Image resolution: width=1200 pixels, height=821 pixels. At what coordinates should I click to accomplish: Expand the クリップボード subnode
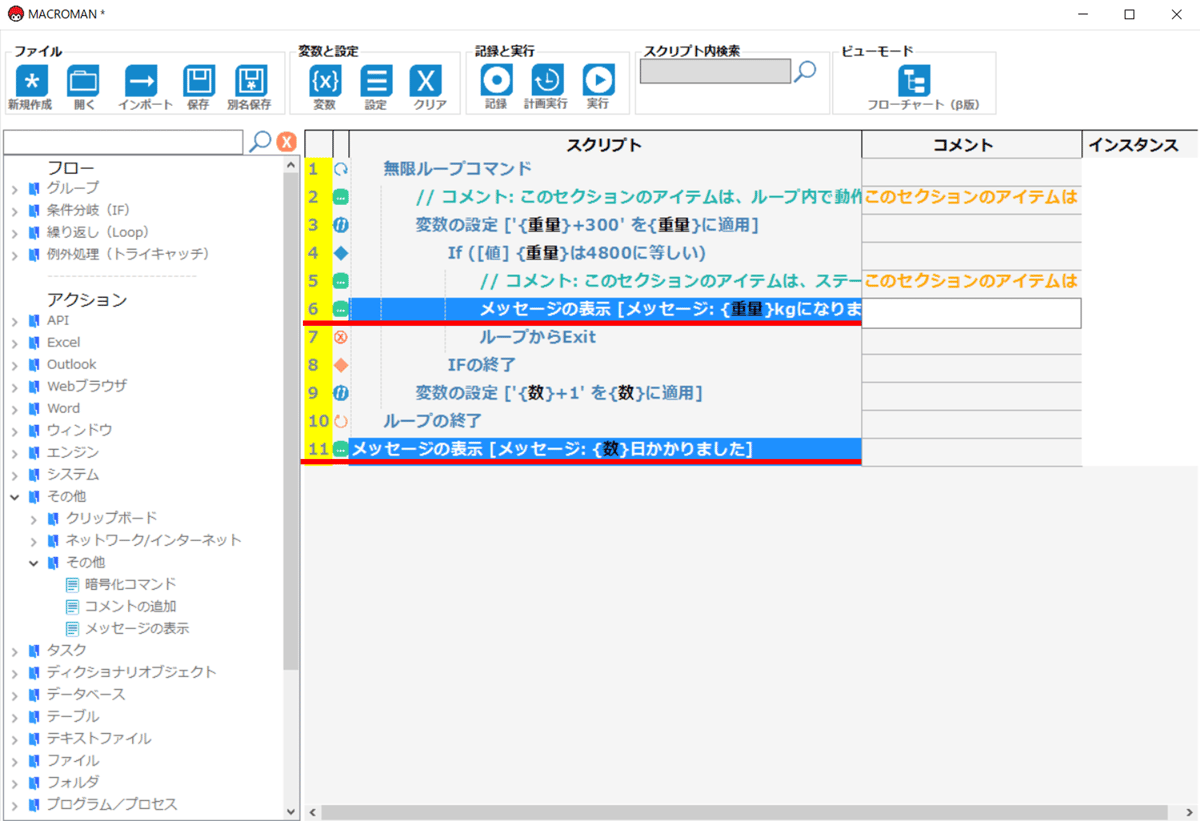pos(34,518)
